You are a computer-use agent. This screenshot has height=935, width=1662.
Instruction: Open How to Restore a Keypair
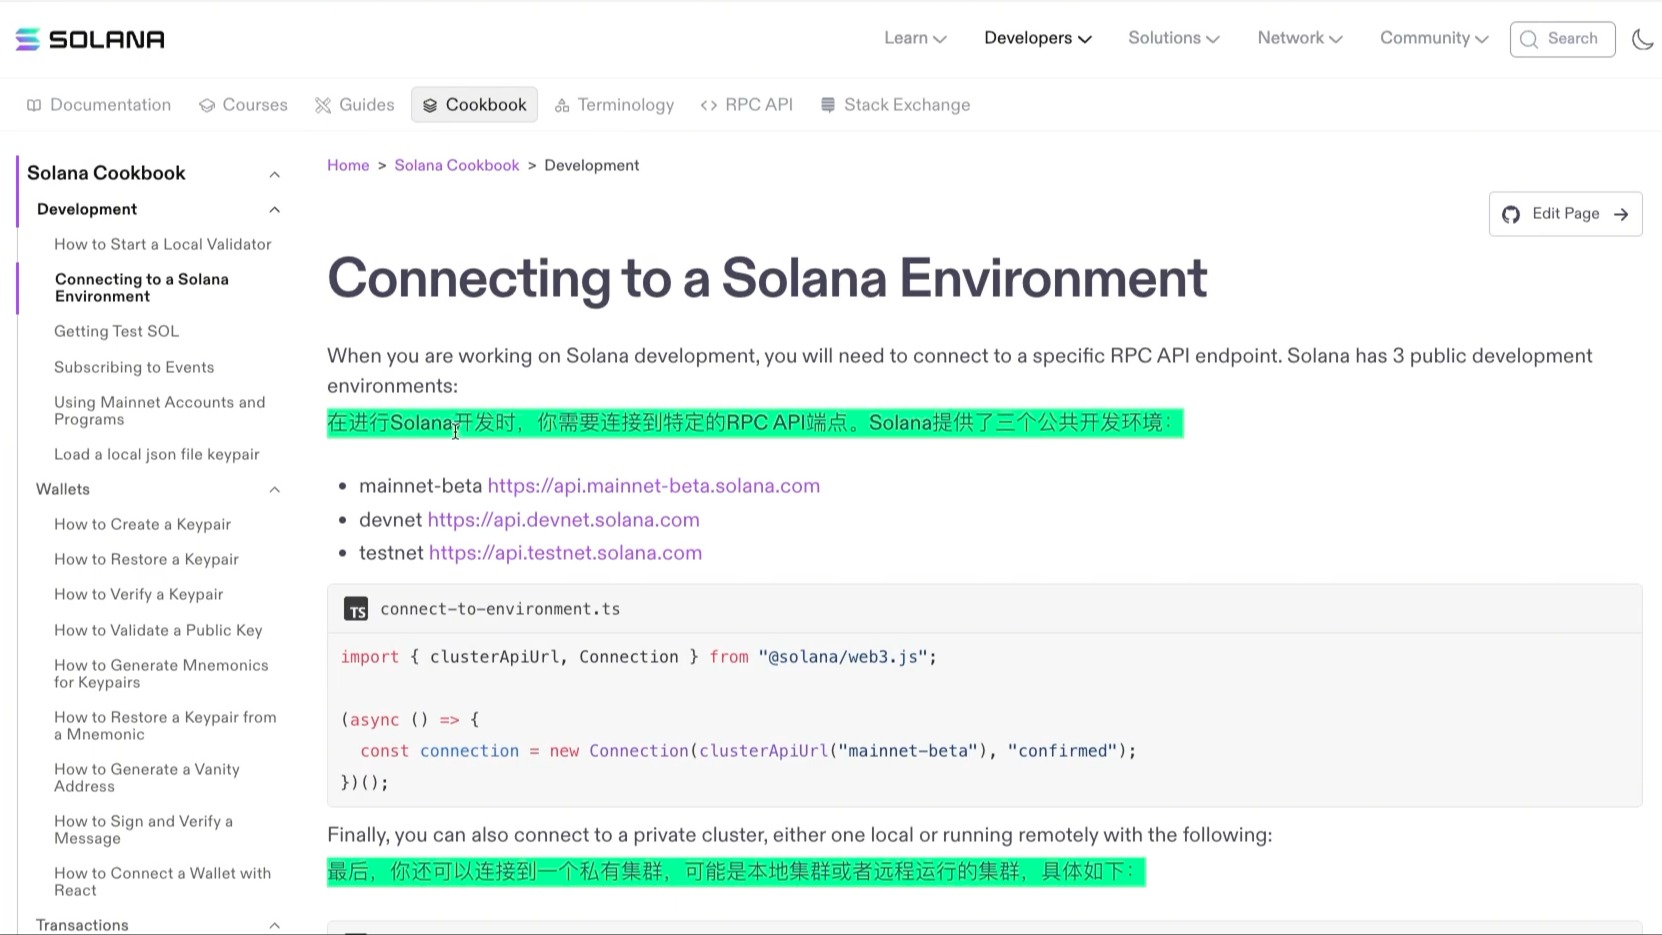point(147,559)
